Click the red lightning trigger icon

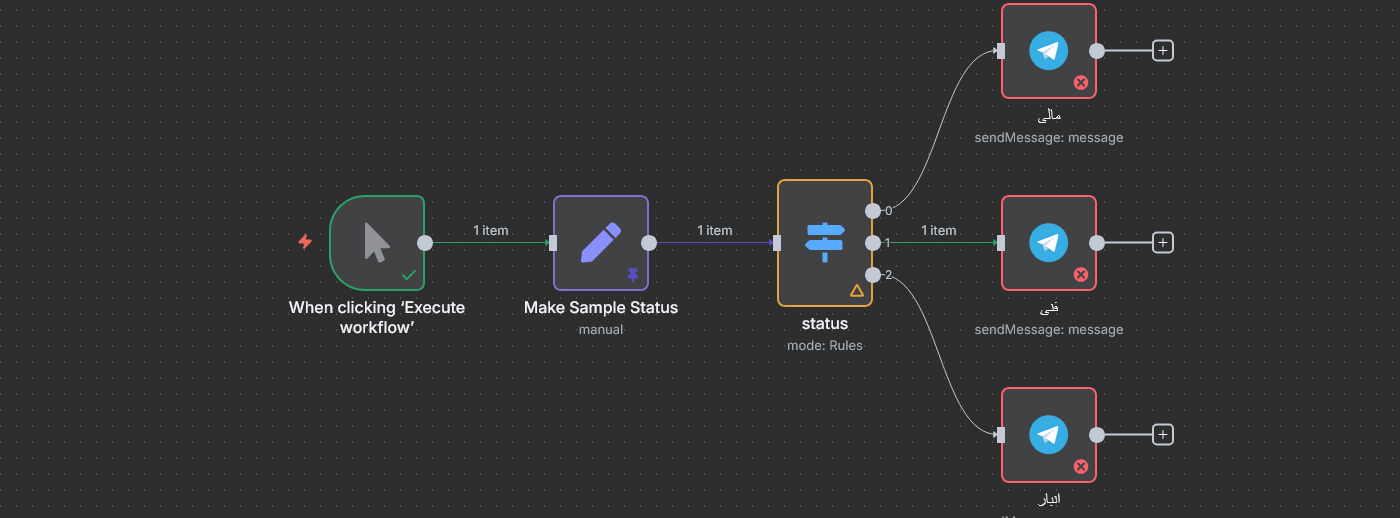point(305,242)
